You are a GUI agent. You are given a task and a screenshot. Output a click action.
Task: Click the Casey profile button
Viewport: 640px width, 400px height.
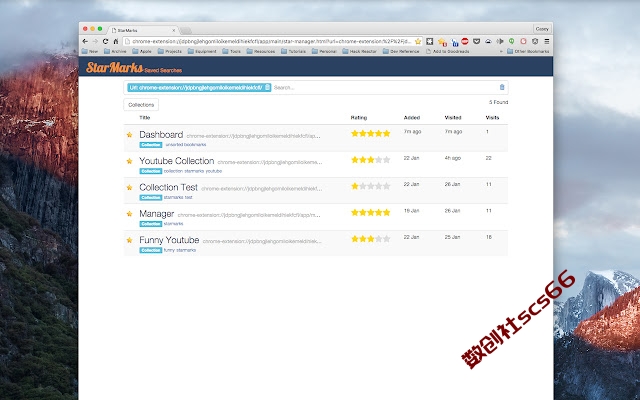coord(542,29)
